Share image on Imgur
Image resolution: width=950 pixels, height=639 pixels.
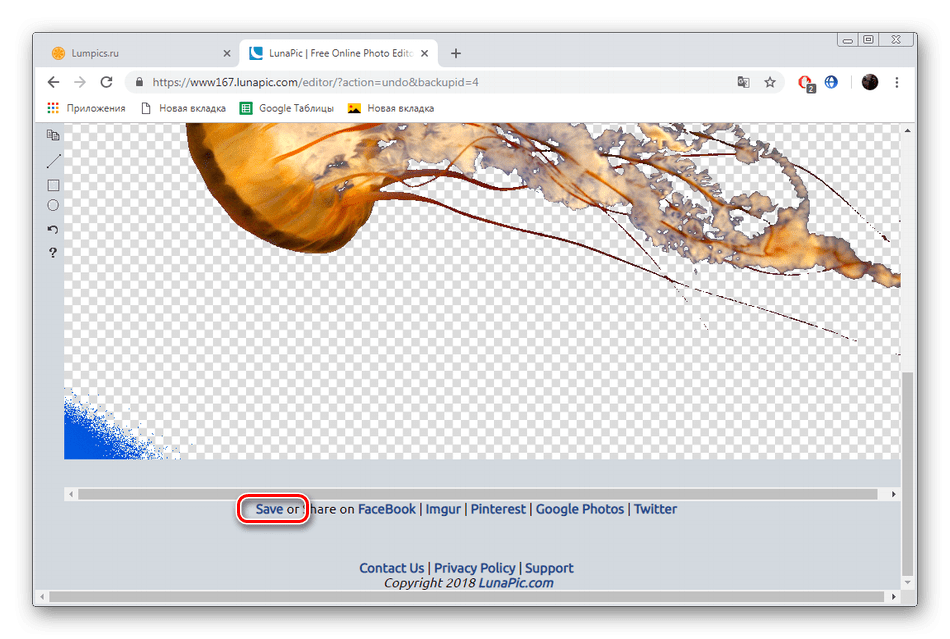[443, 509]
